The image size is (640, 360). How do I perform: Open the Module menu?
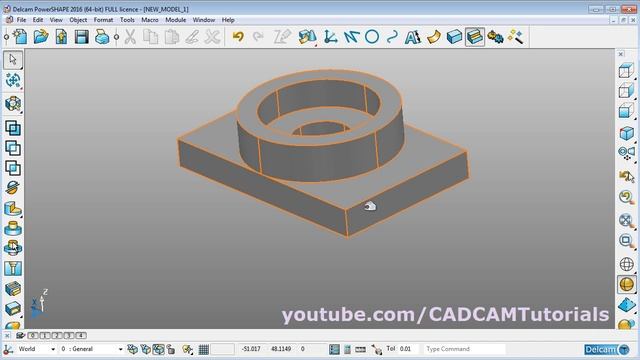(x=176, y=20)
